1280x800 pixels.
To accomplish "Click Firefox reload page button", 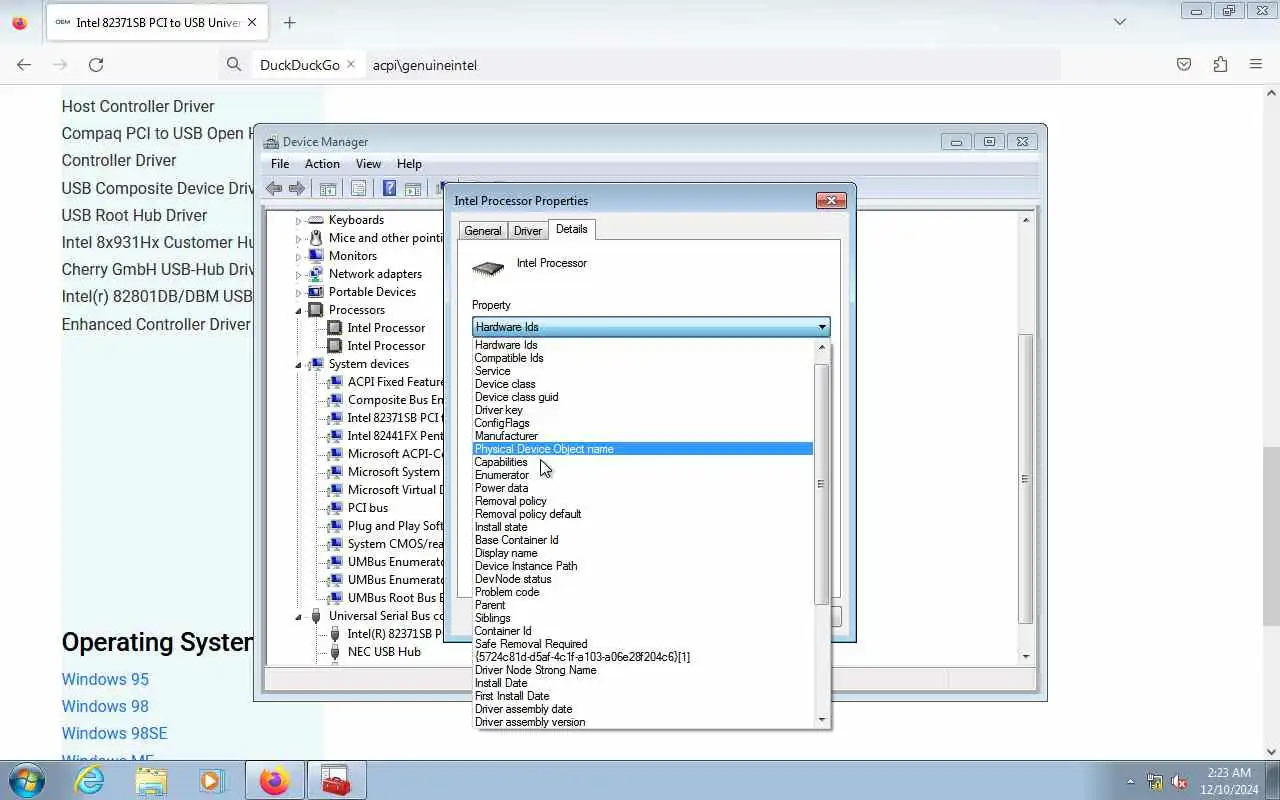I will pos(96,64).
